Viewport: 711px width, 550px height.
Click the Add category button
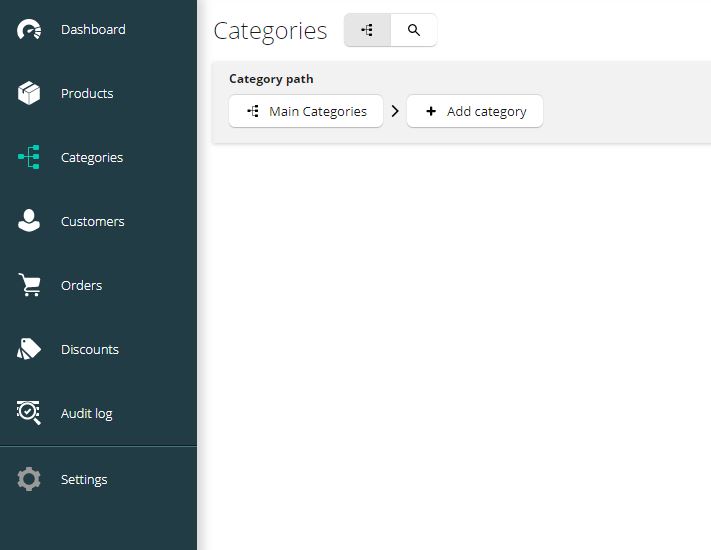475,111
